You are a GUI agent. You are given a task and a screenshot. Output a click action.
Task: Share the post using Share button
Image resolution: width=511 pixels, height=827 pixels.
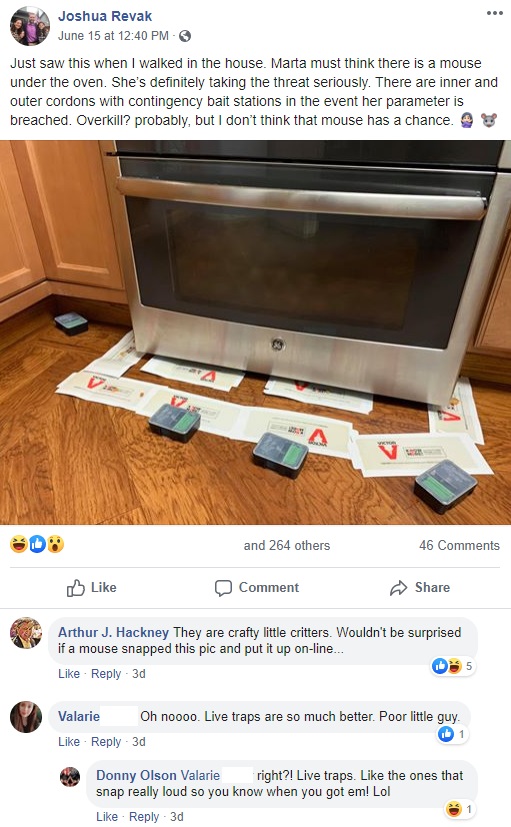pos(420,588)
